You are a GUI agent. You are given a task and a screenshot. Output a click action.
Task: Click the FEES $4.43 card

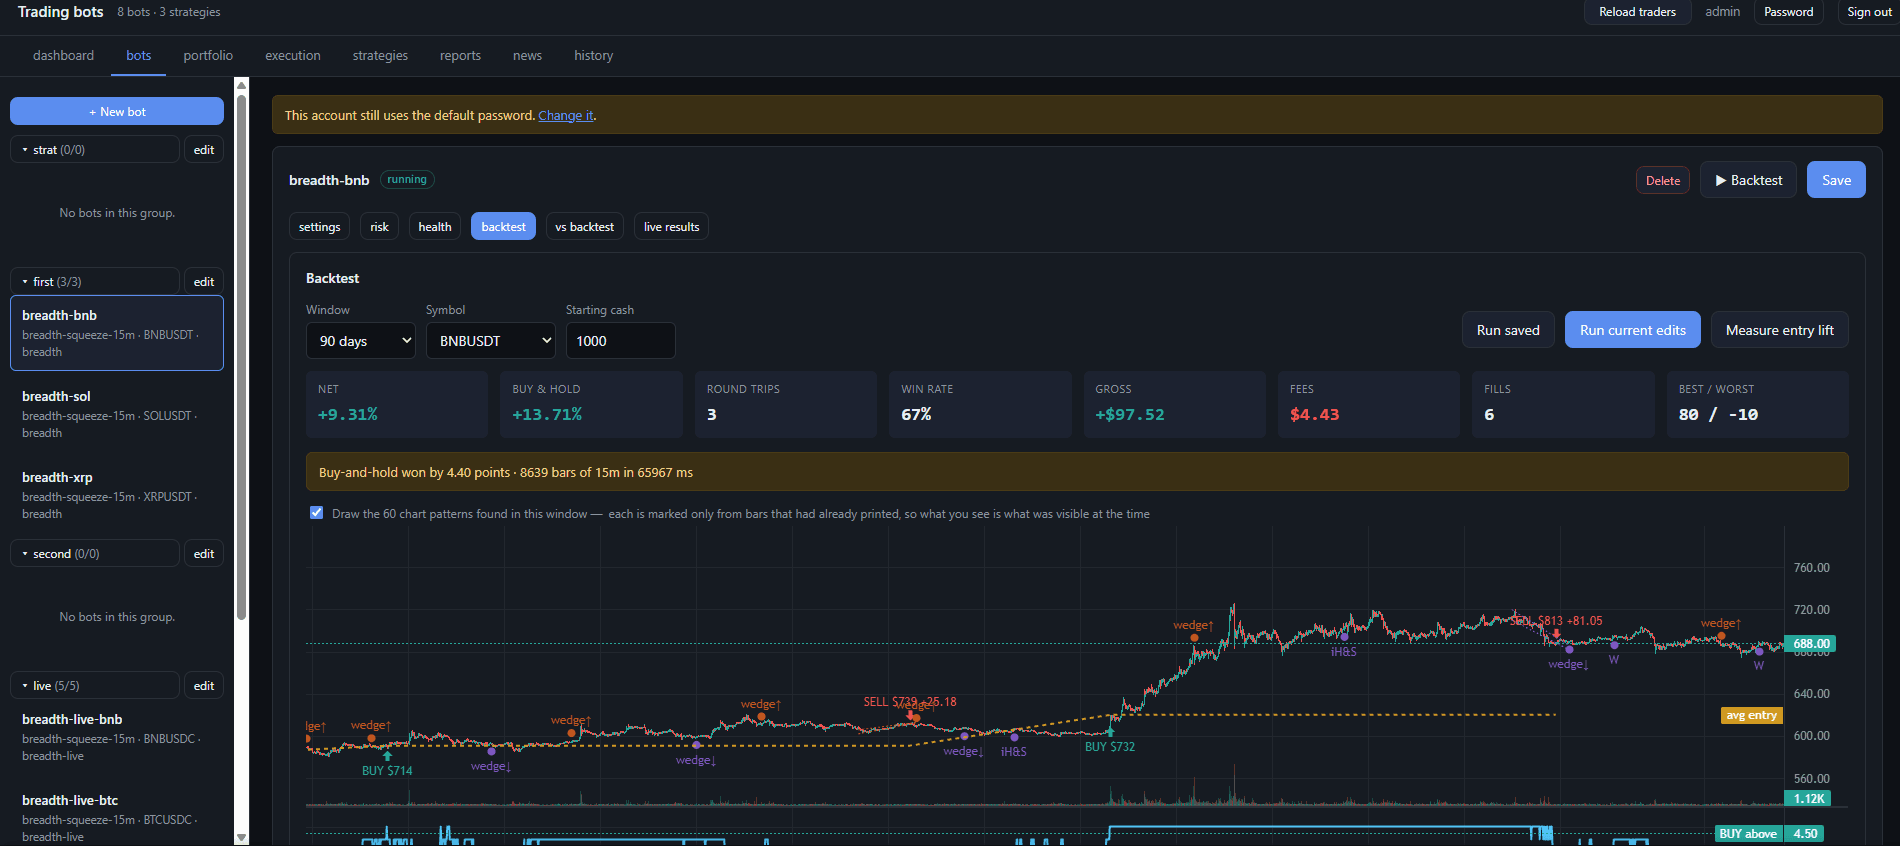click(1369, 404)
